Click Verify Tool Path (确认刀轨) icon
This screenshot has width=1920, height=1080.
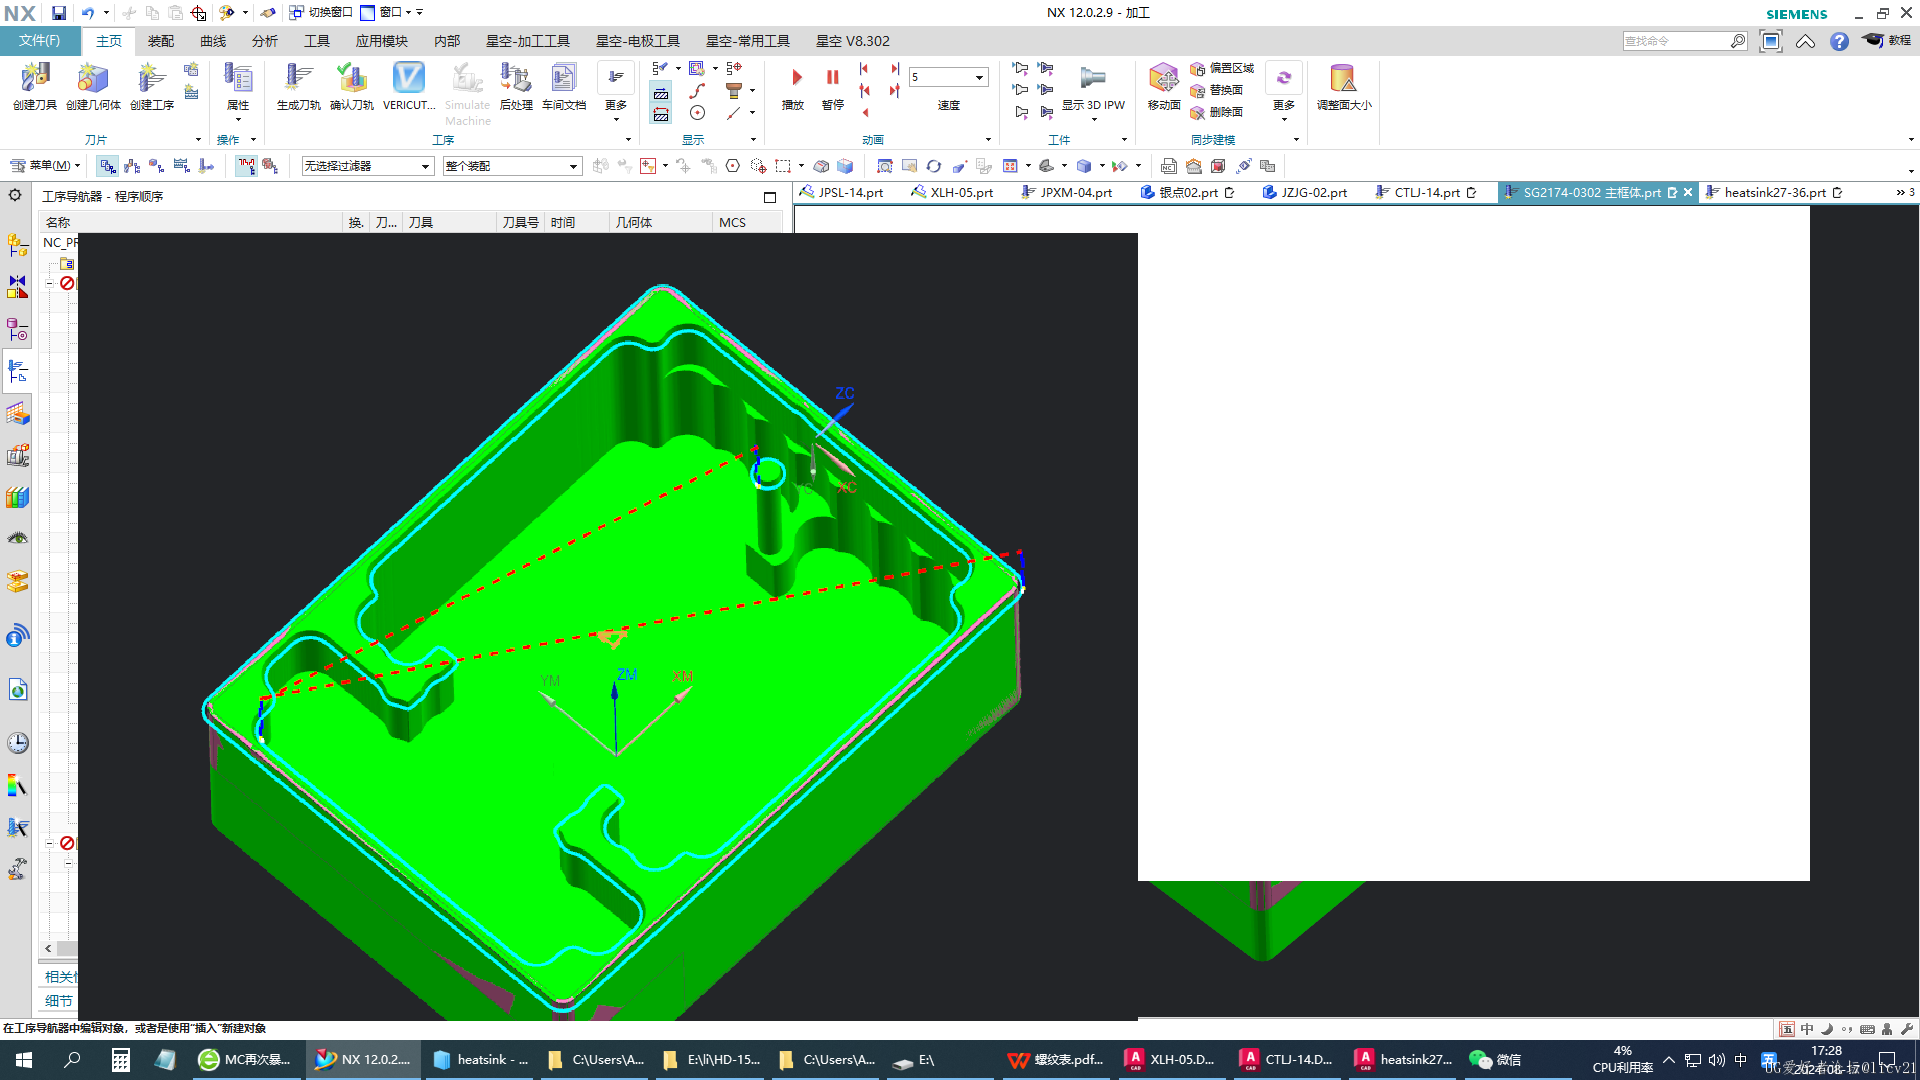(351, 80)
